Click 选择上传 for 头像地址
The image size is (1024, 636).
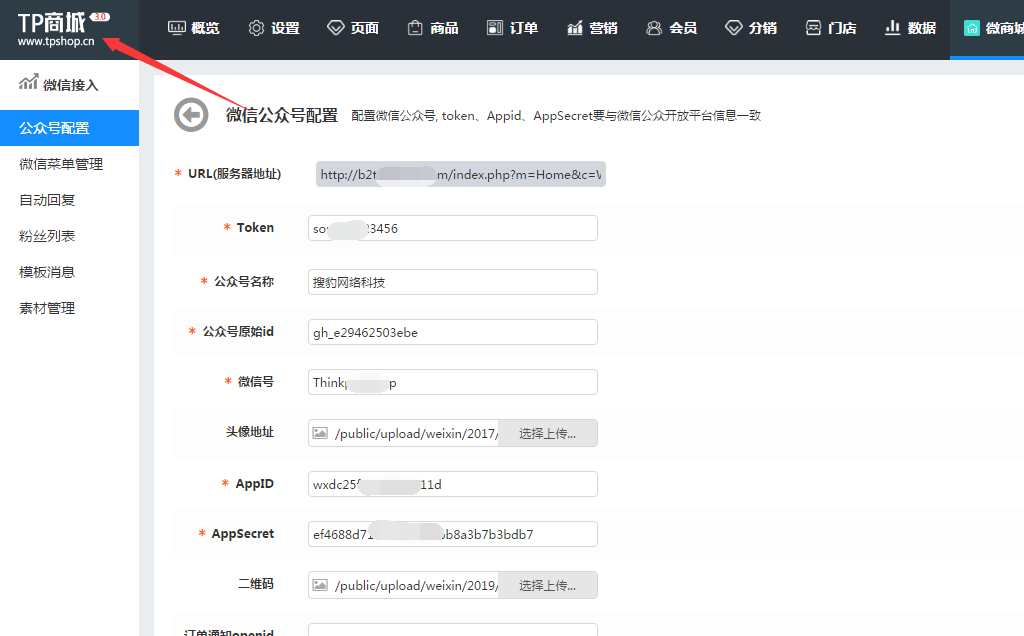coord(547,433)
